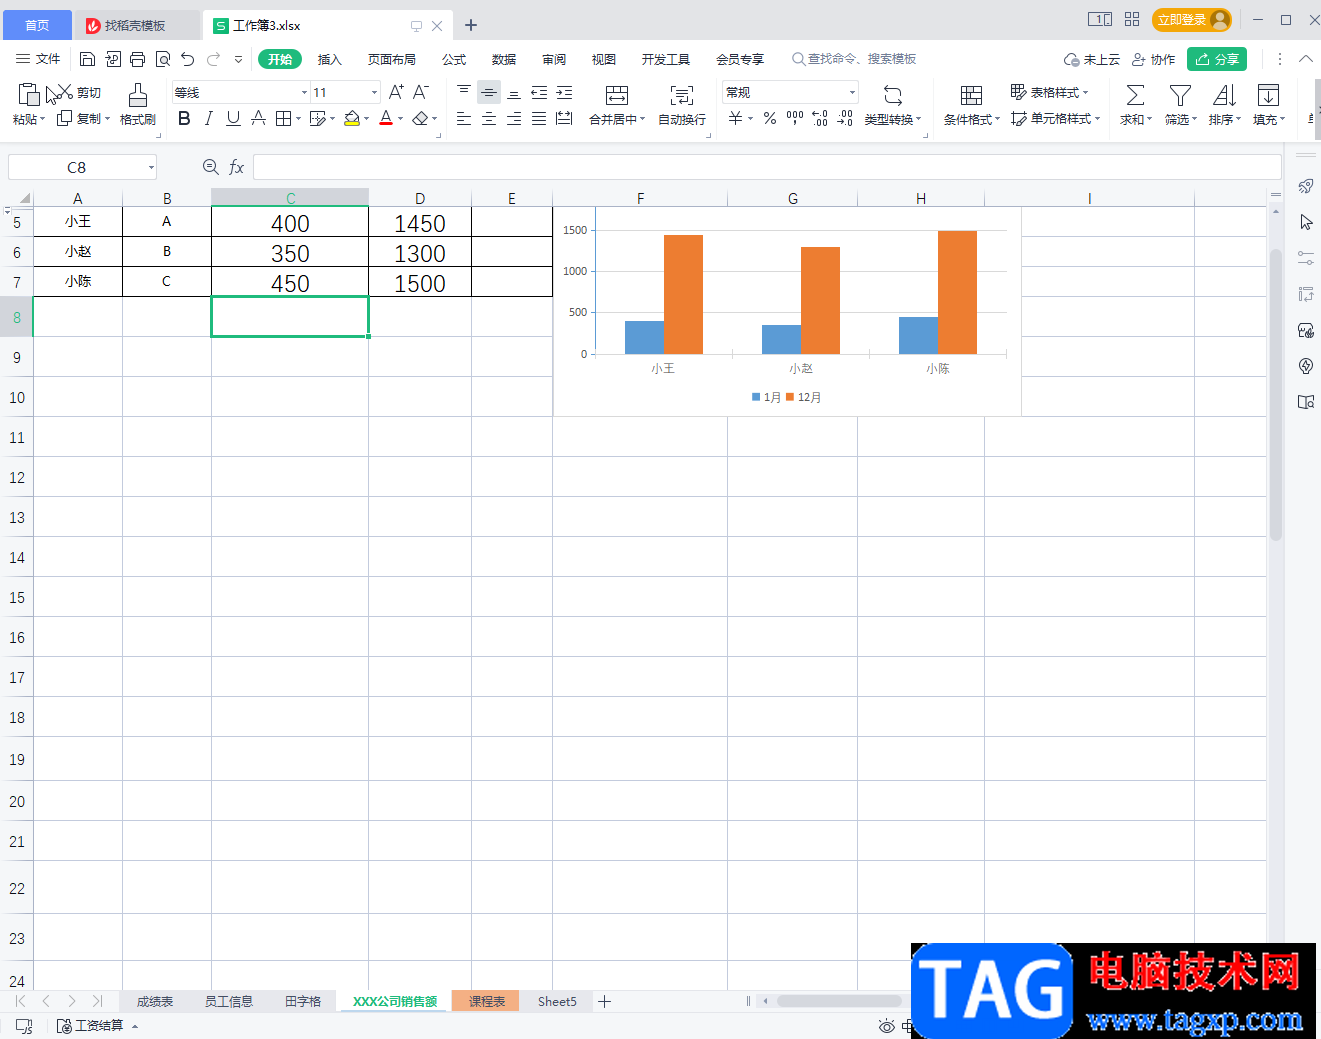
Task: Click the Paste clipboard icon
Action: (28, 94)
